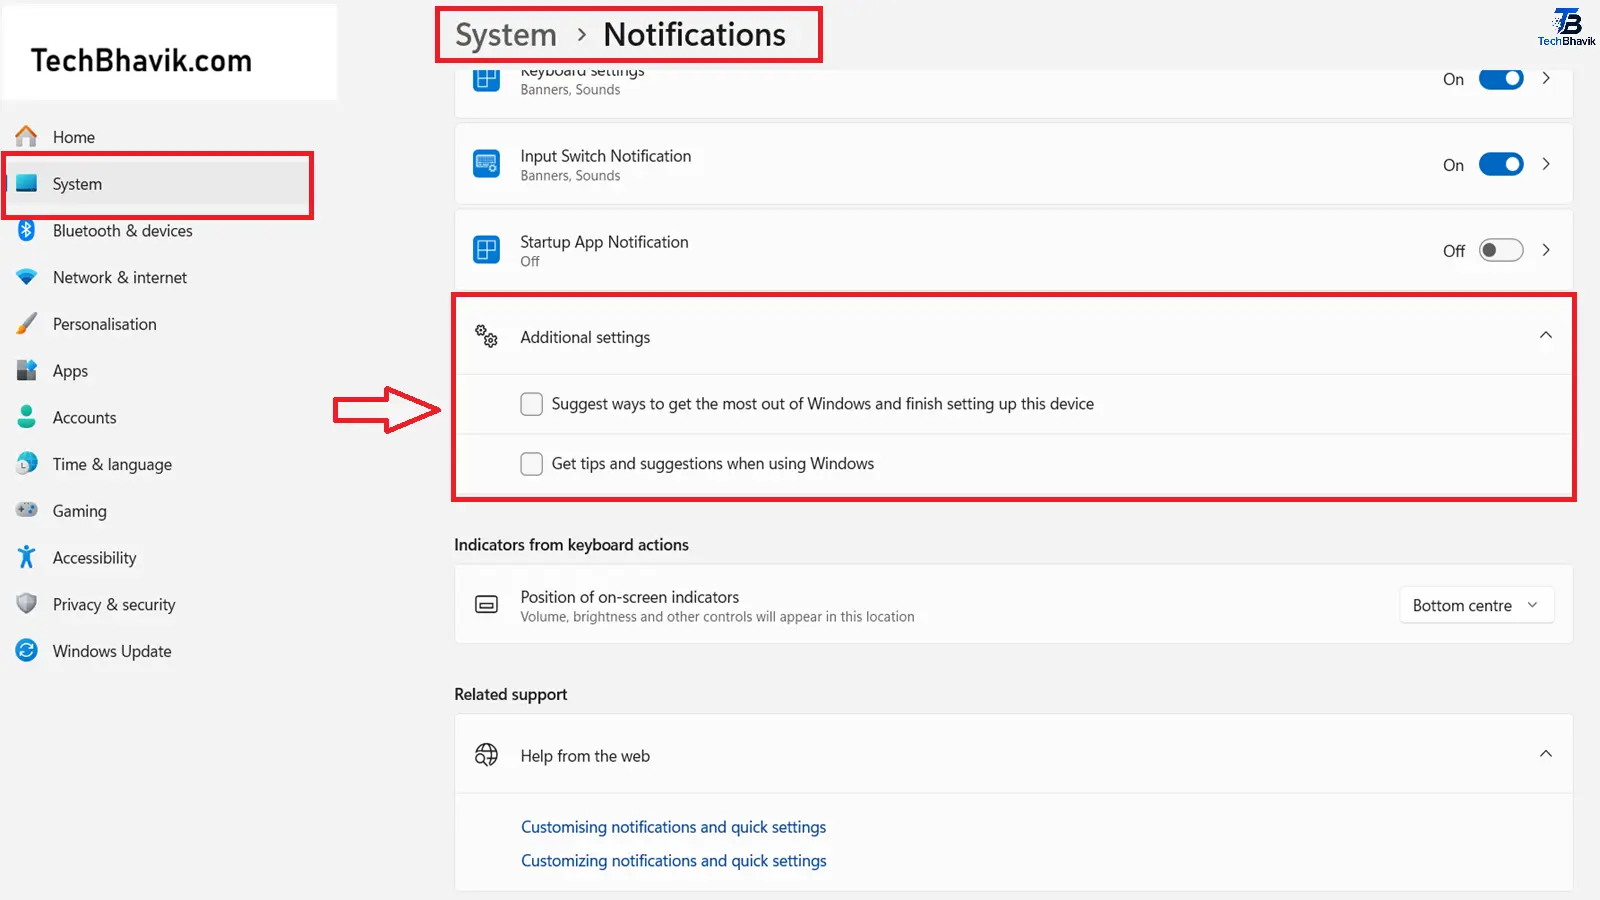Click the Accounts person icon
1600x900 pixels.
pyautogui.click(x=27, y=417)
